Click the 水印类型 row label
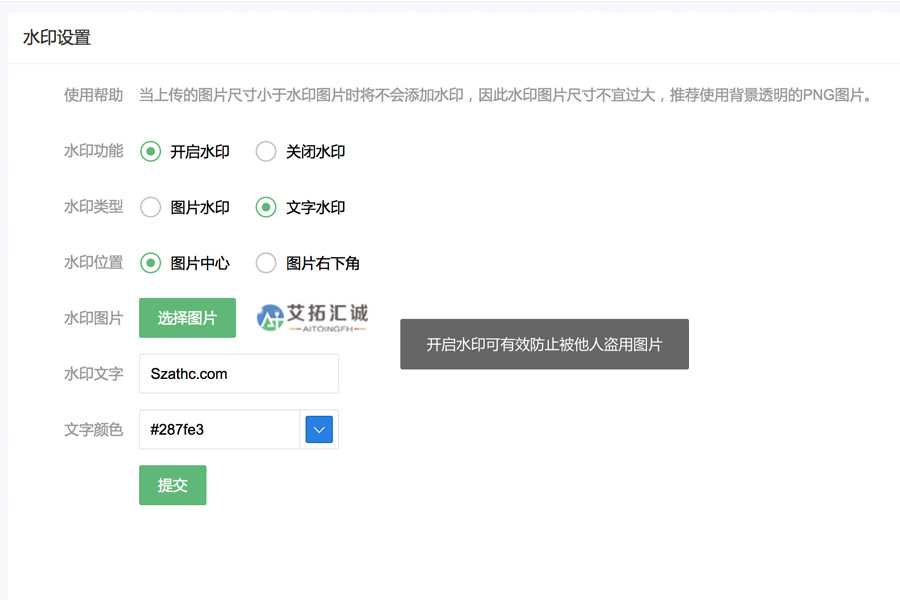Image resolution: width=900 pixels, height=600 pixels. pyautogui.click(x=92, y=207)
